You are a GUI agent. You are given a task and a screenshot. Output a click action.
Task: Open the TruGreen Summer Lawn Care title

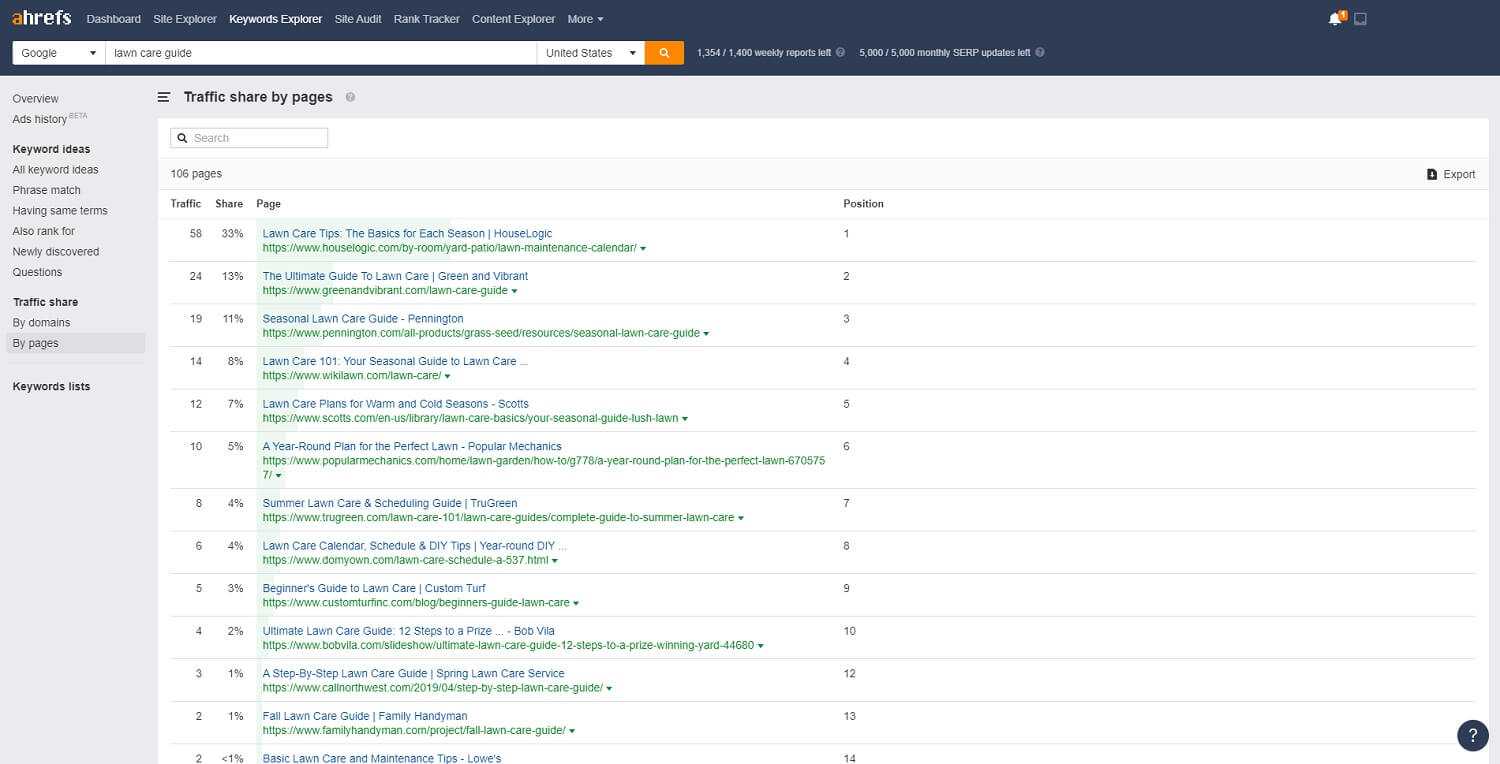click(x=390, y=504)
